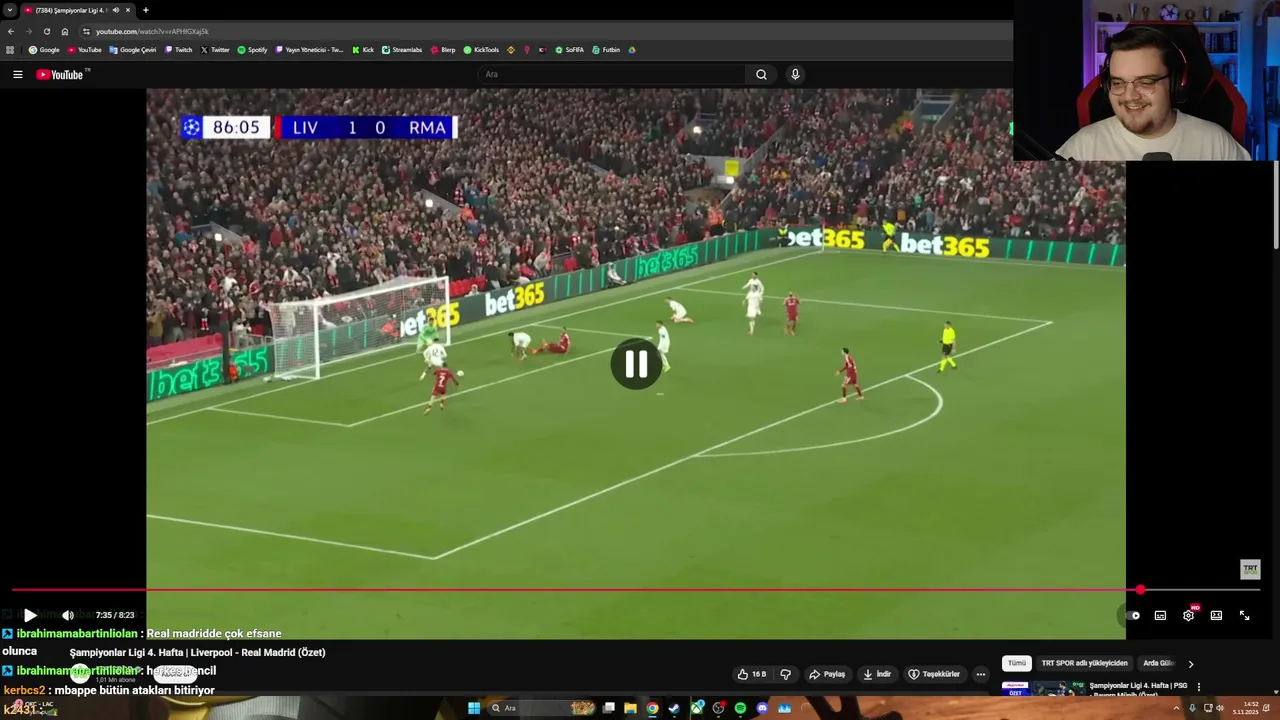Open the Spotify bookmark
This screenshot has width=1280, height=720.
coord(253,50)
